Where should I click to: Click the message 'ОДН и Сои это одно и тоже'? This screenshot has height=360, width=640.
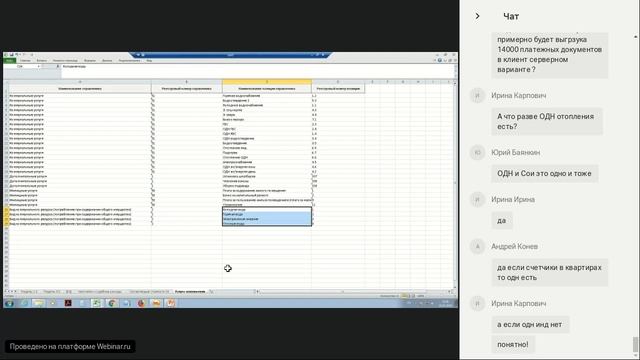coord(544,173)
